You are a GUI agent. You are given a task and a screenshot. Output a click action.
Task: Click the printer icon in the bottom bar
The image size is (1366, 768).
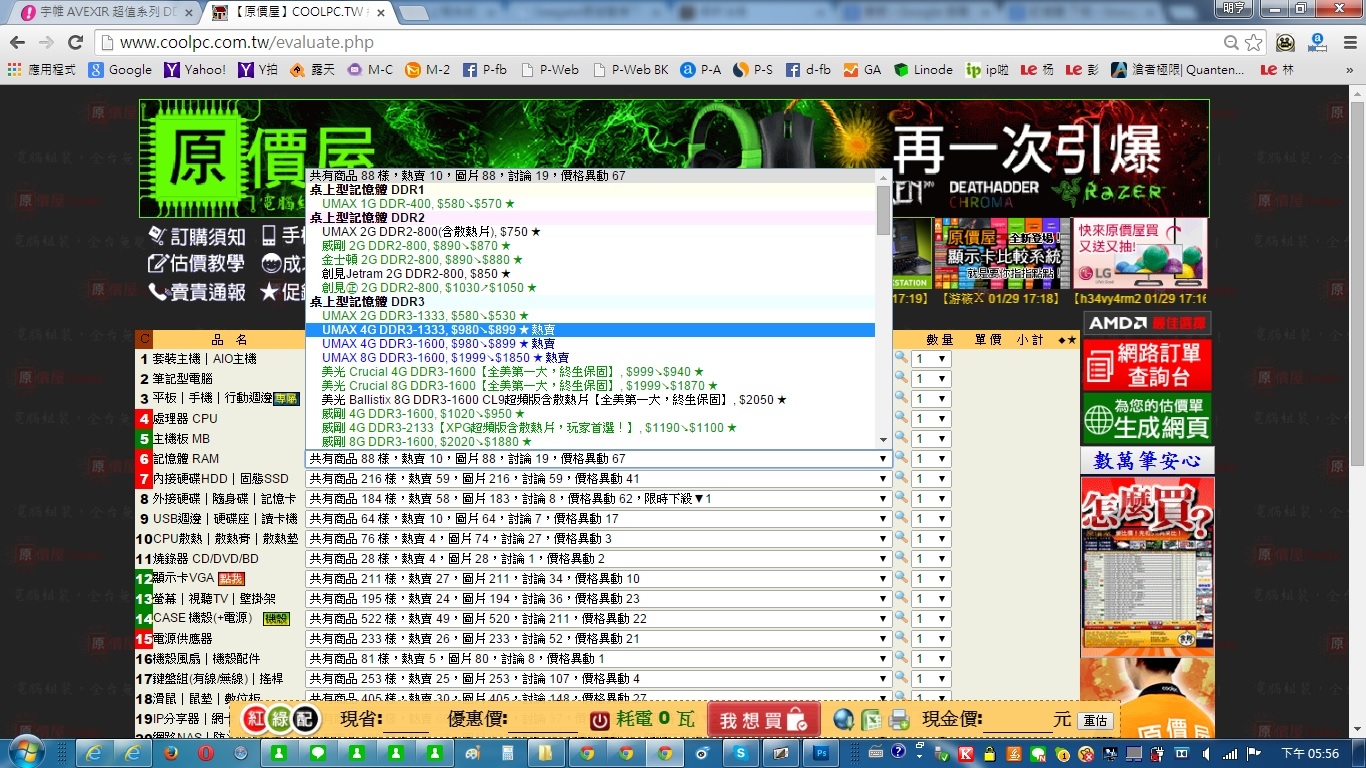coord(899,719)
